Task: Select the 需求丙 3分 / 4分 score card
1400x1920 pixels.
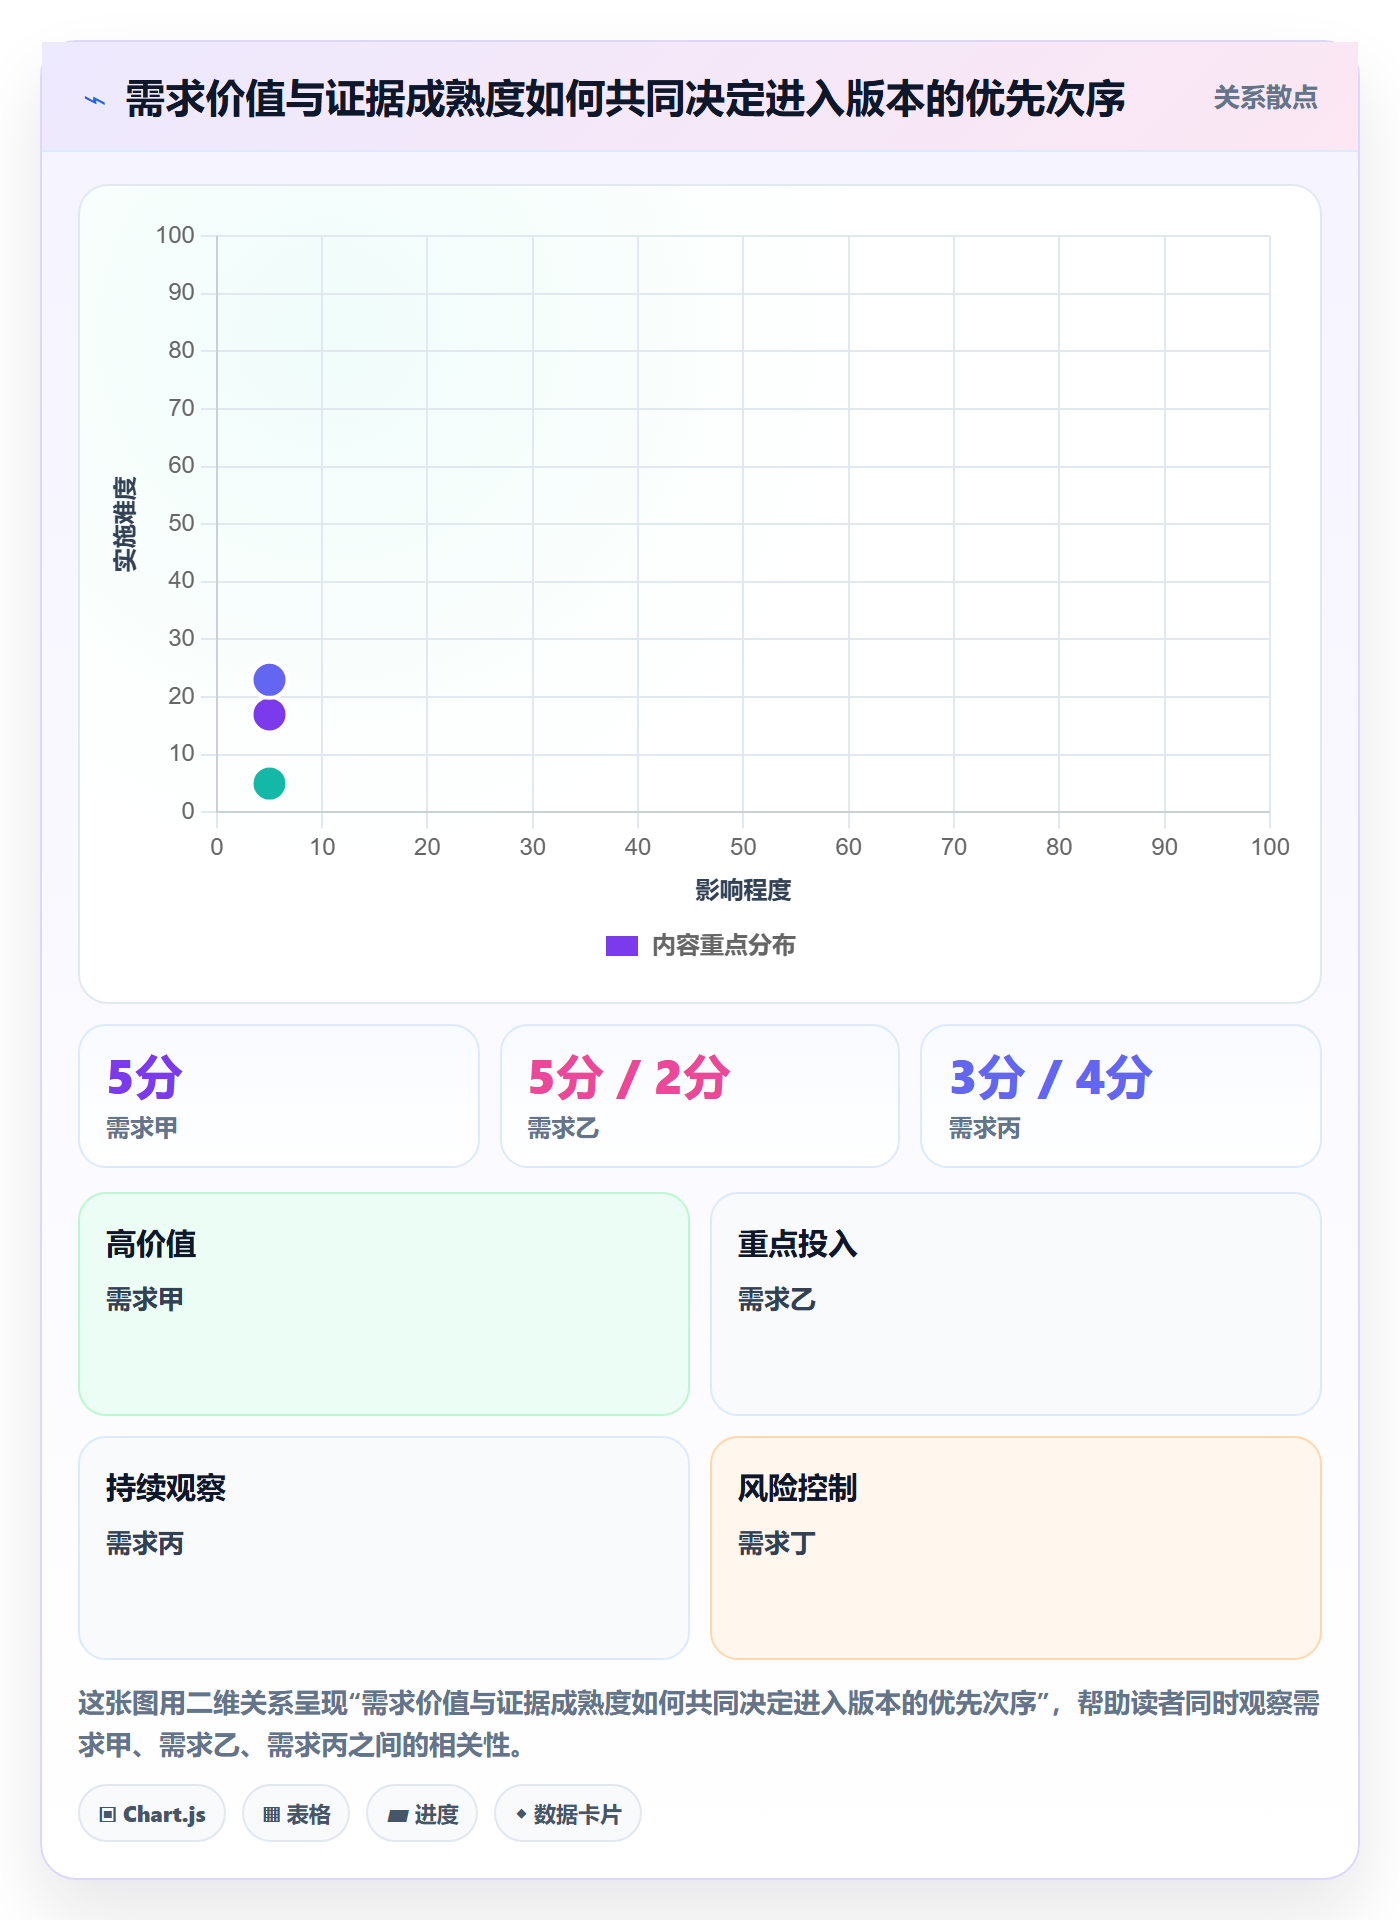Action: [1121, 1096]
